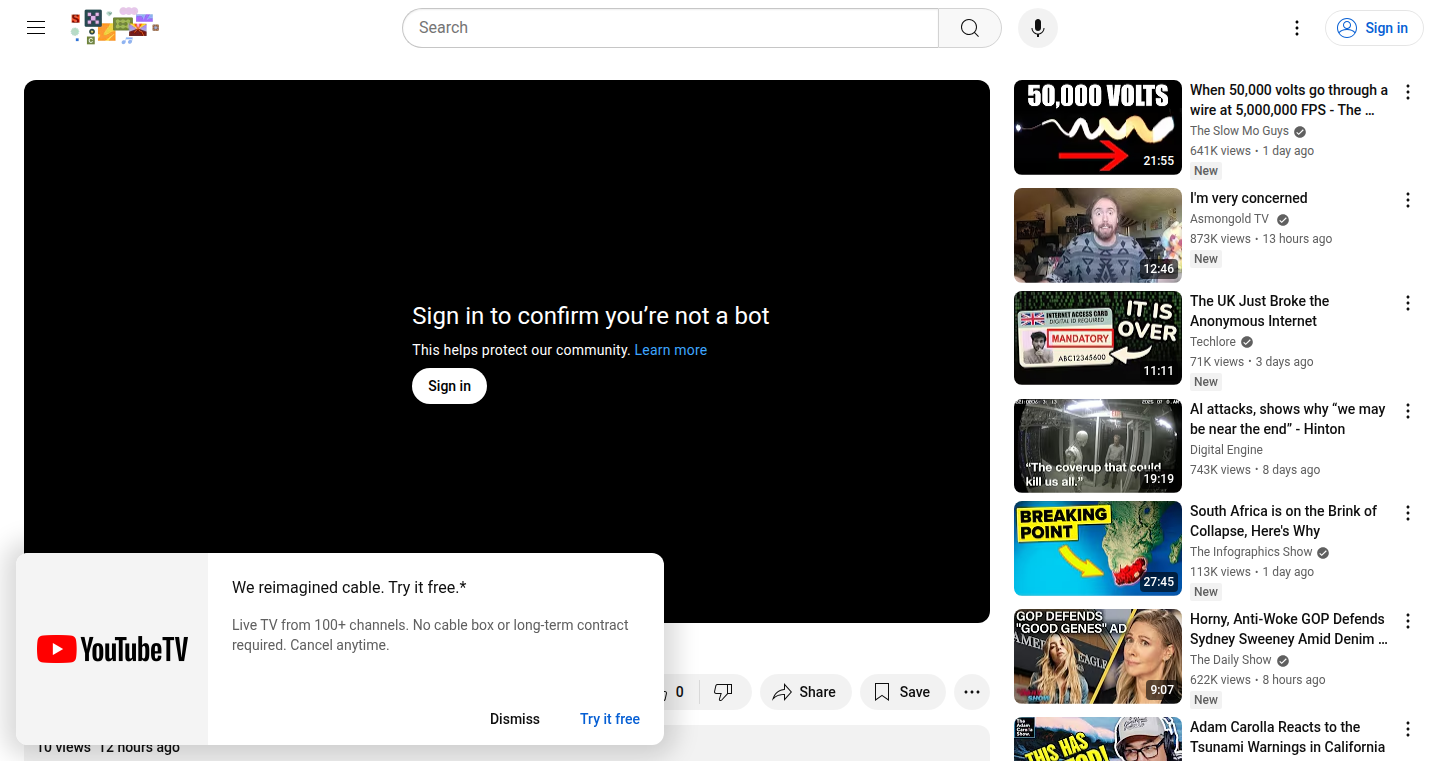The image size is (1440, 761).
Task: Open BREAKING POINT thumbnail
Action: pos(1098,549)
